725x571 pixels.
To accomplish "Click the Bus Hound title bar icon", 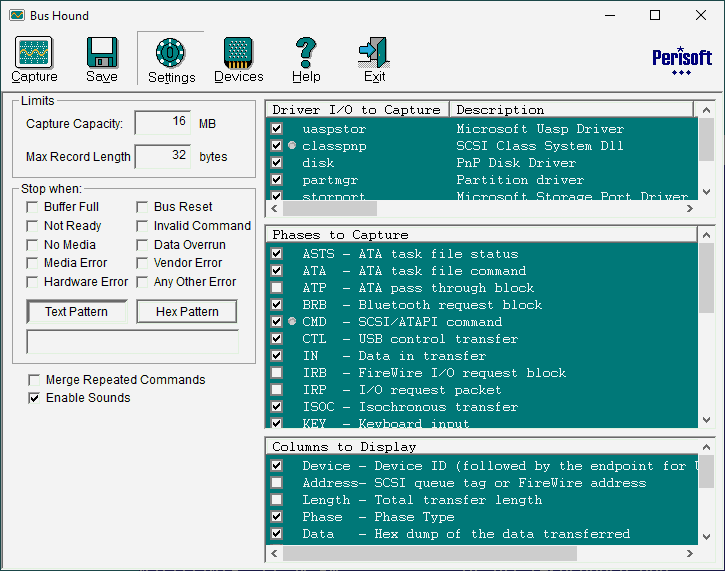I will [16, 16].
